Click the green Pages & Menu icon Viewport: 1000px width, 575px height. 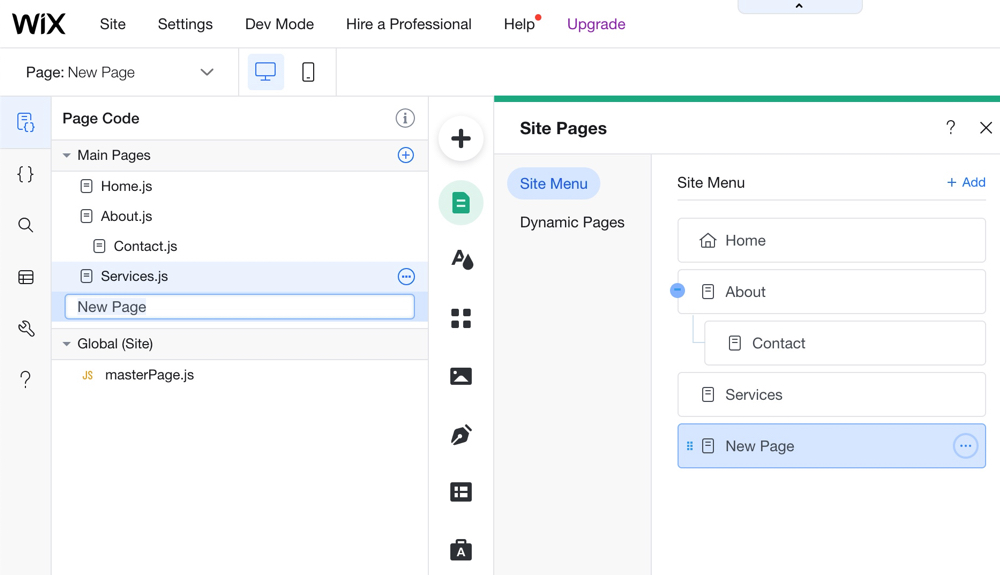(460, 203)
